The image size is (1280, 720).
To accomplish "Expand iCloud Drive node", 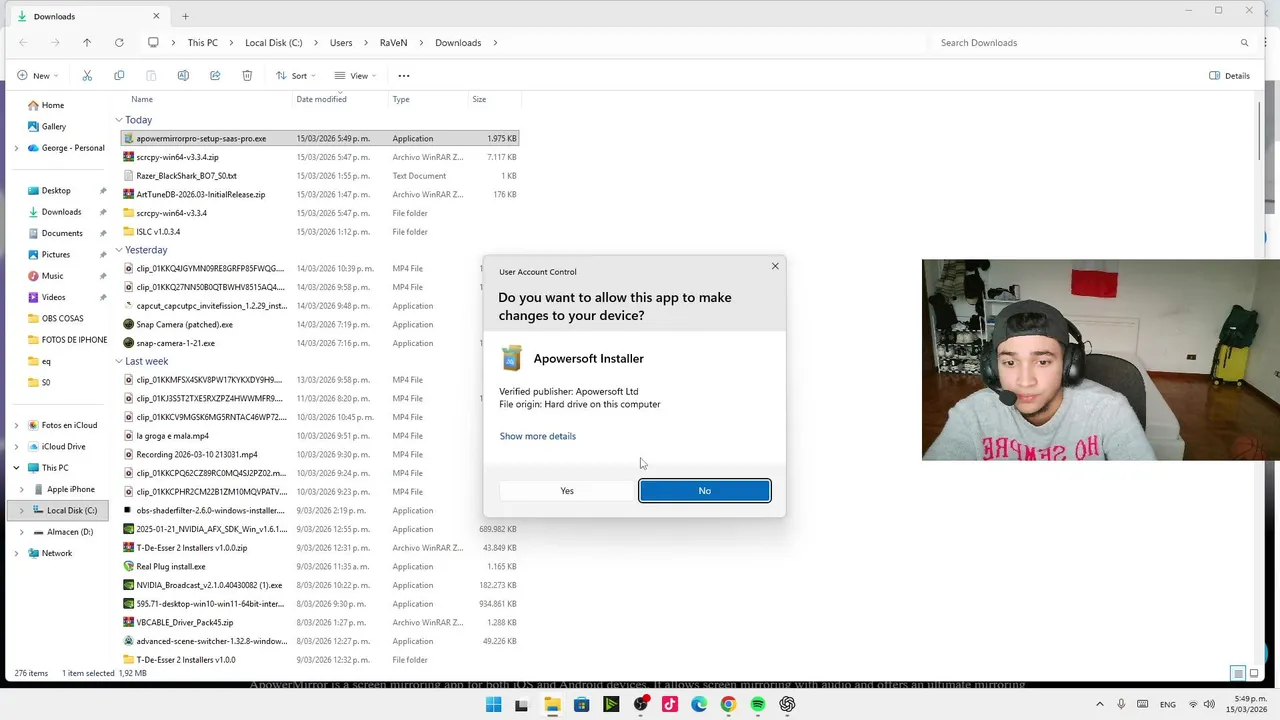I will [16, 447].
